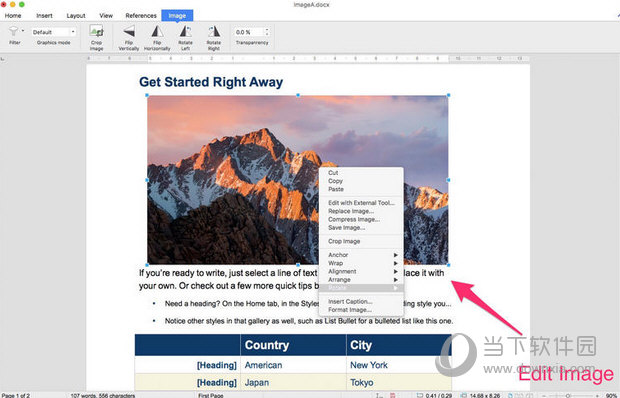Flip the image vertically
The image size is (620, 398).
[x=129, y=37]
